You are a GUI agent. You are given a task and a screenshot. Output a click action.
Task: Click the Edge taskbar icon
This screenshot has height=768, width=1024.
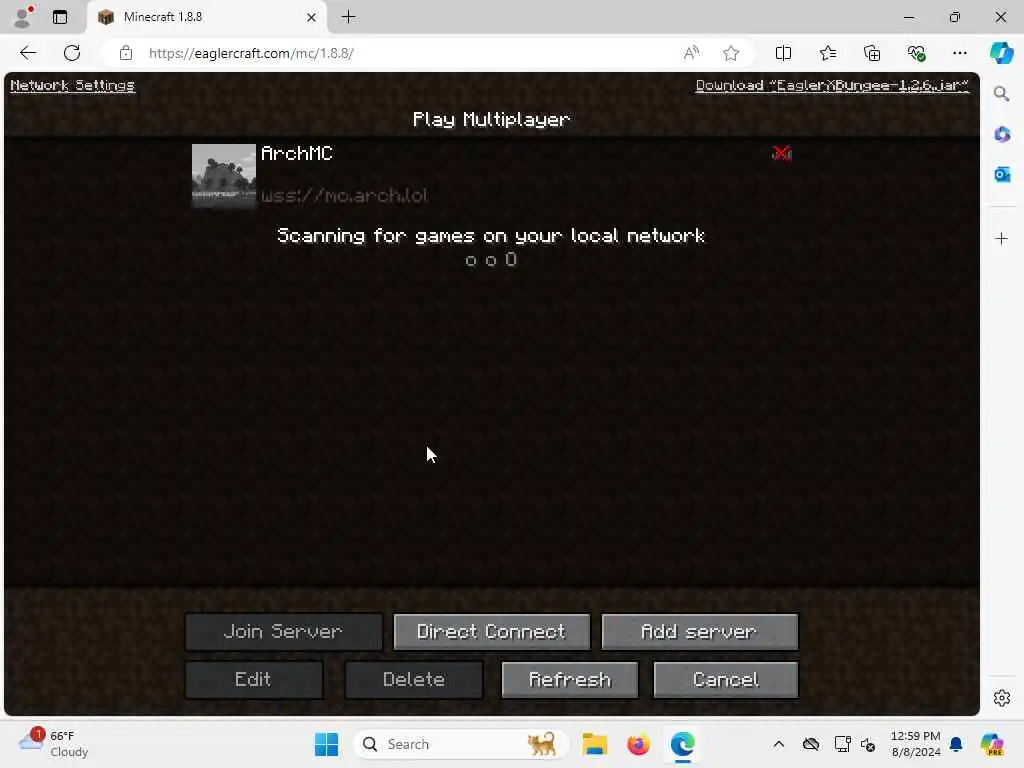pyautogui.click(x=682, y=744)
